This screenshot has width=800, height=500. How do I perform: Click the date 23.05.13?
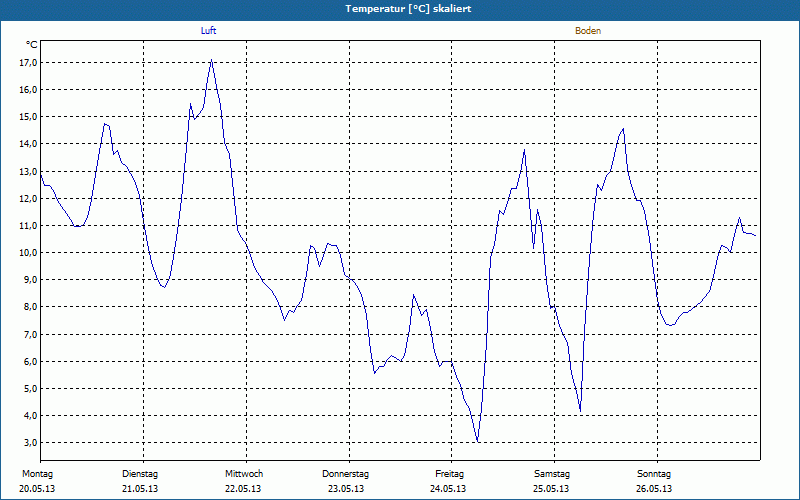346,489
